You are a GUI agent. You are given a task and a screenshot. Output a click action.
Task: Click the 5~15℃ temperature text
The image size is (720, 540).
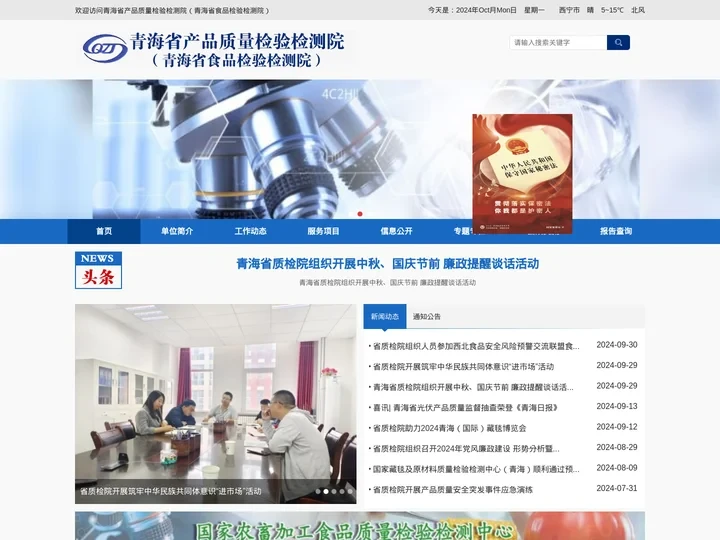(612, 10)
